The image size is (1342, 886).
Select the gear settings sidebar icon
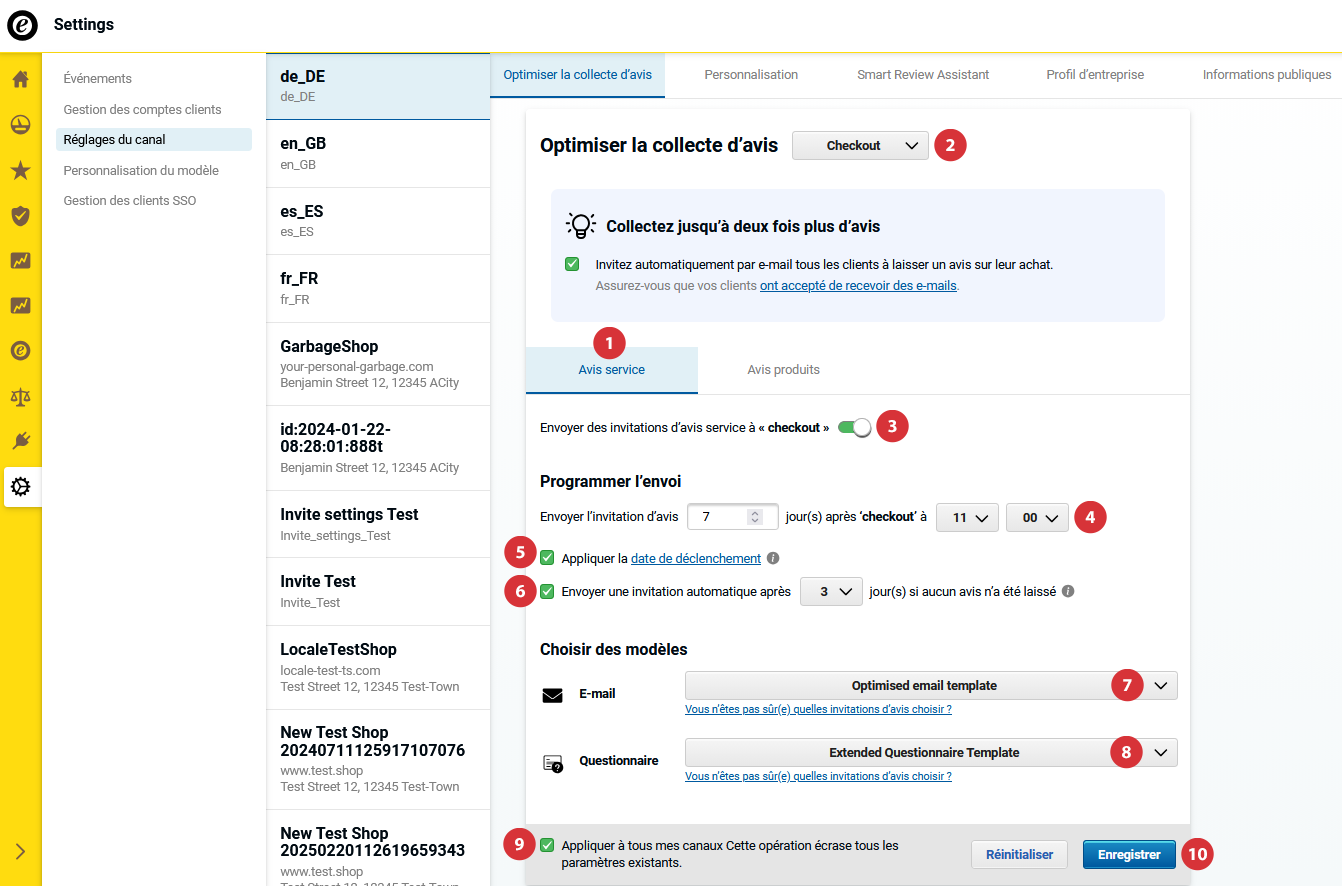(x=20, y=487)
